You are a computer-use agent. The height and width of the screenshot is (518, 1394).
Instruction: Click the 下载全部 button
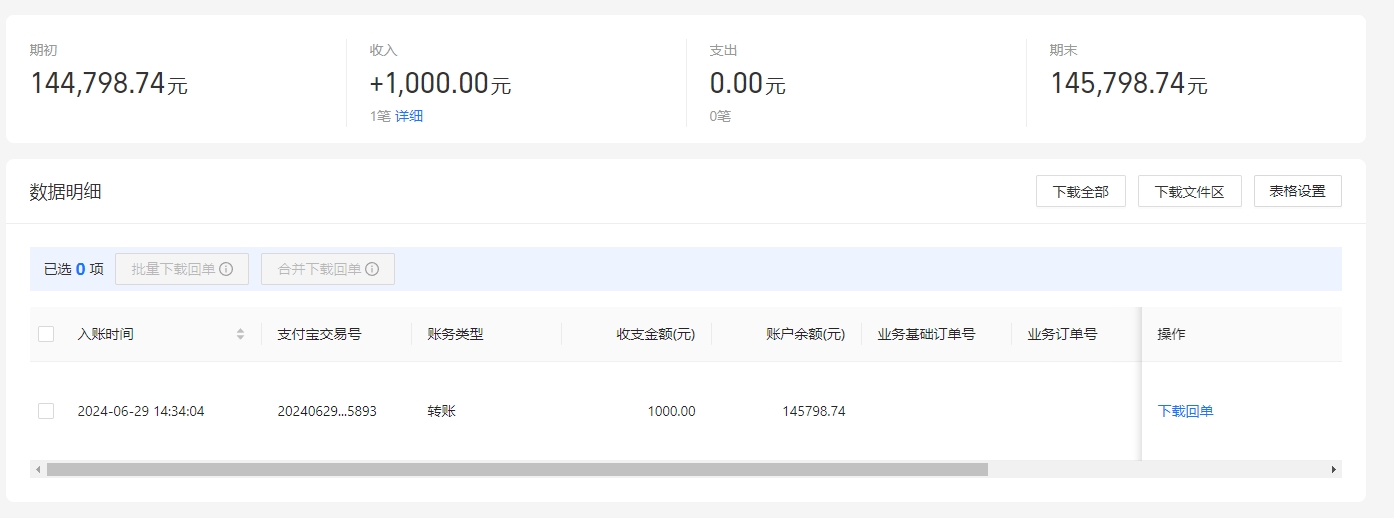(x=1081, y=191)
